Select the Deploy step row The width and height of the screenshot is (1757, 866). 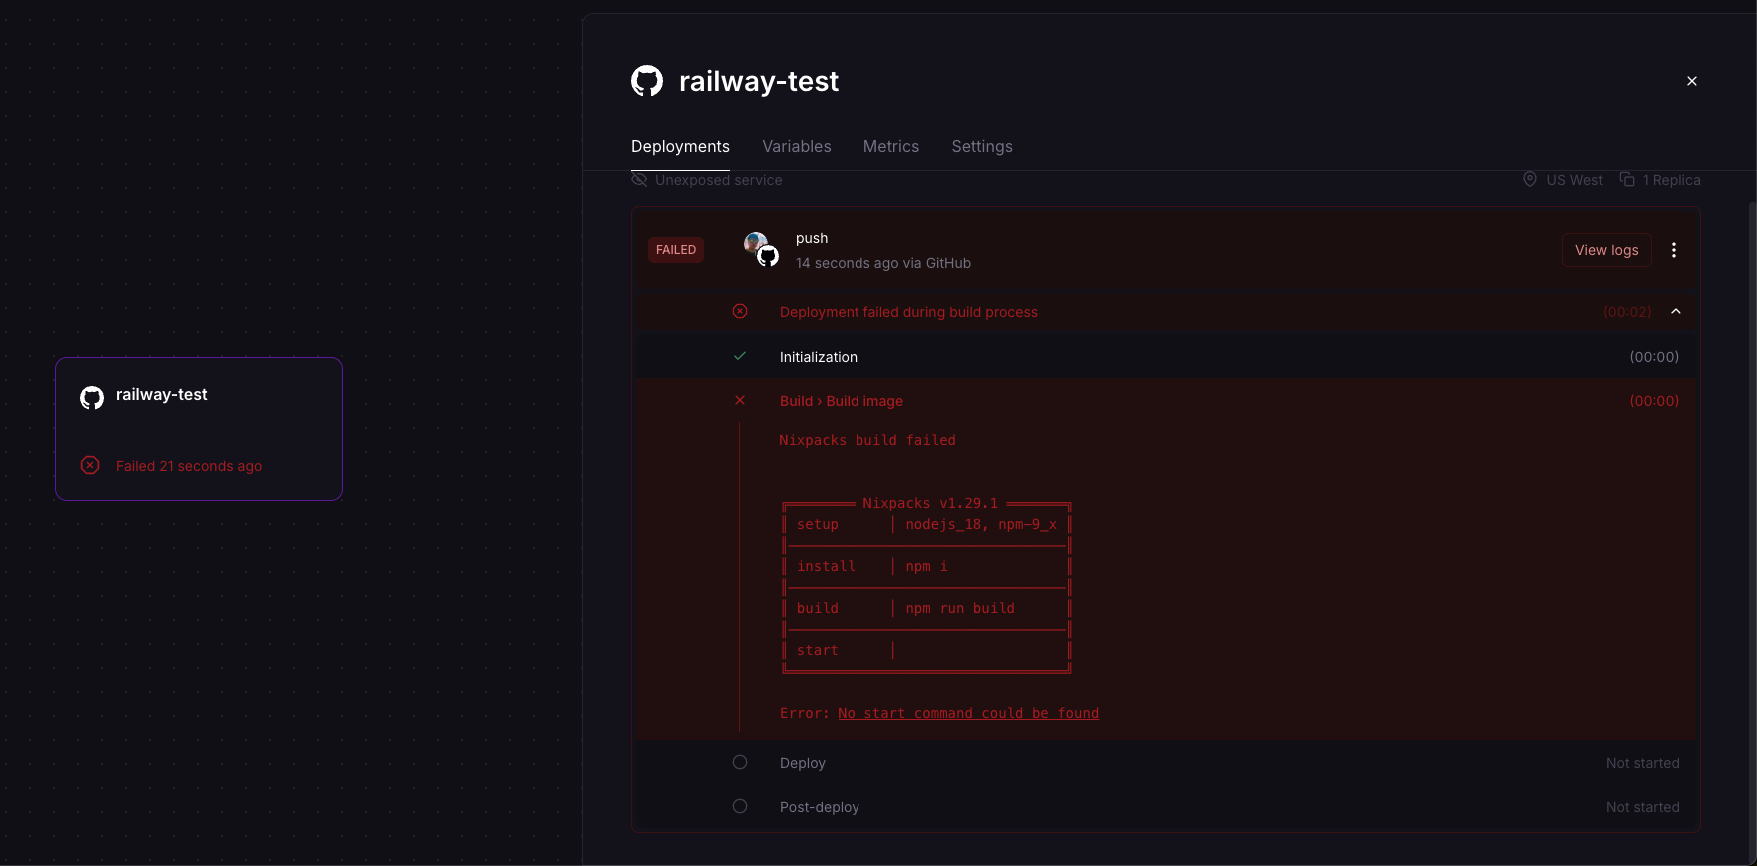click(1166, 763)
